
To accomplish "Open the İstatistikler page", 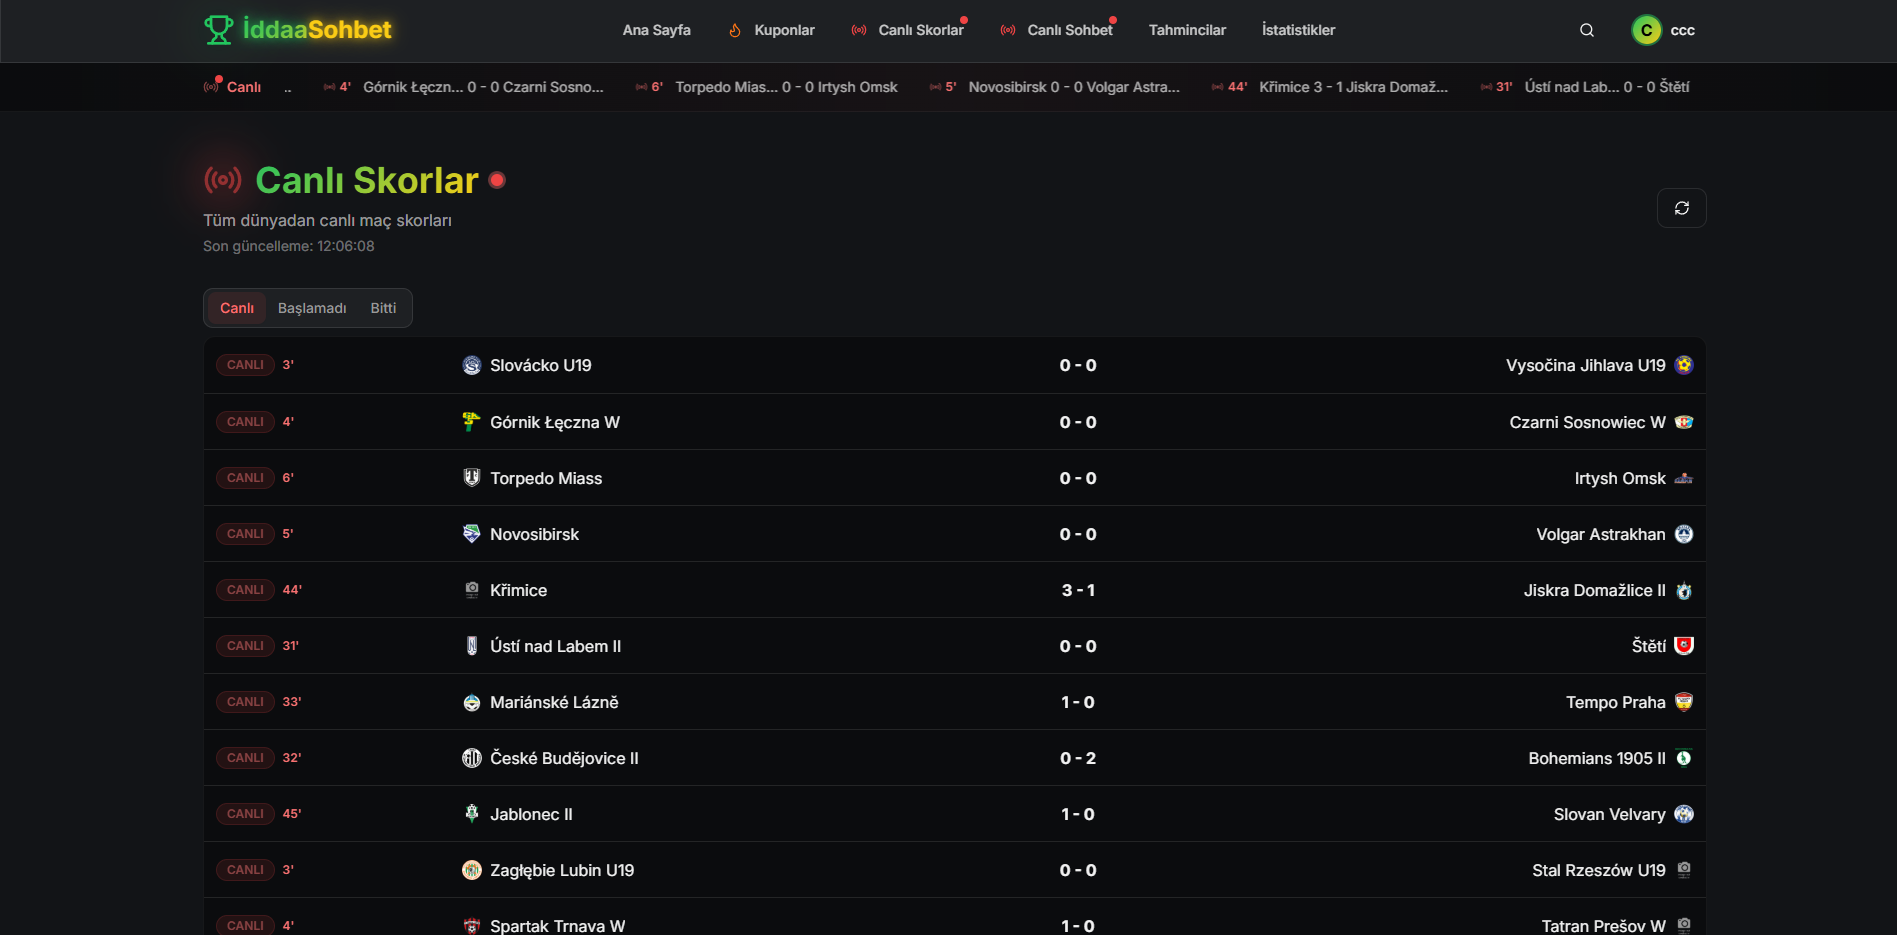I will click(1298, 30).
